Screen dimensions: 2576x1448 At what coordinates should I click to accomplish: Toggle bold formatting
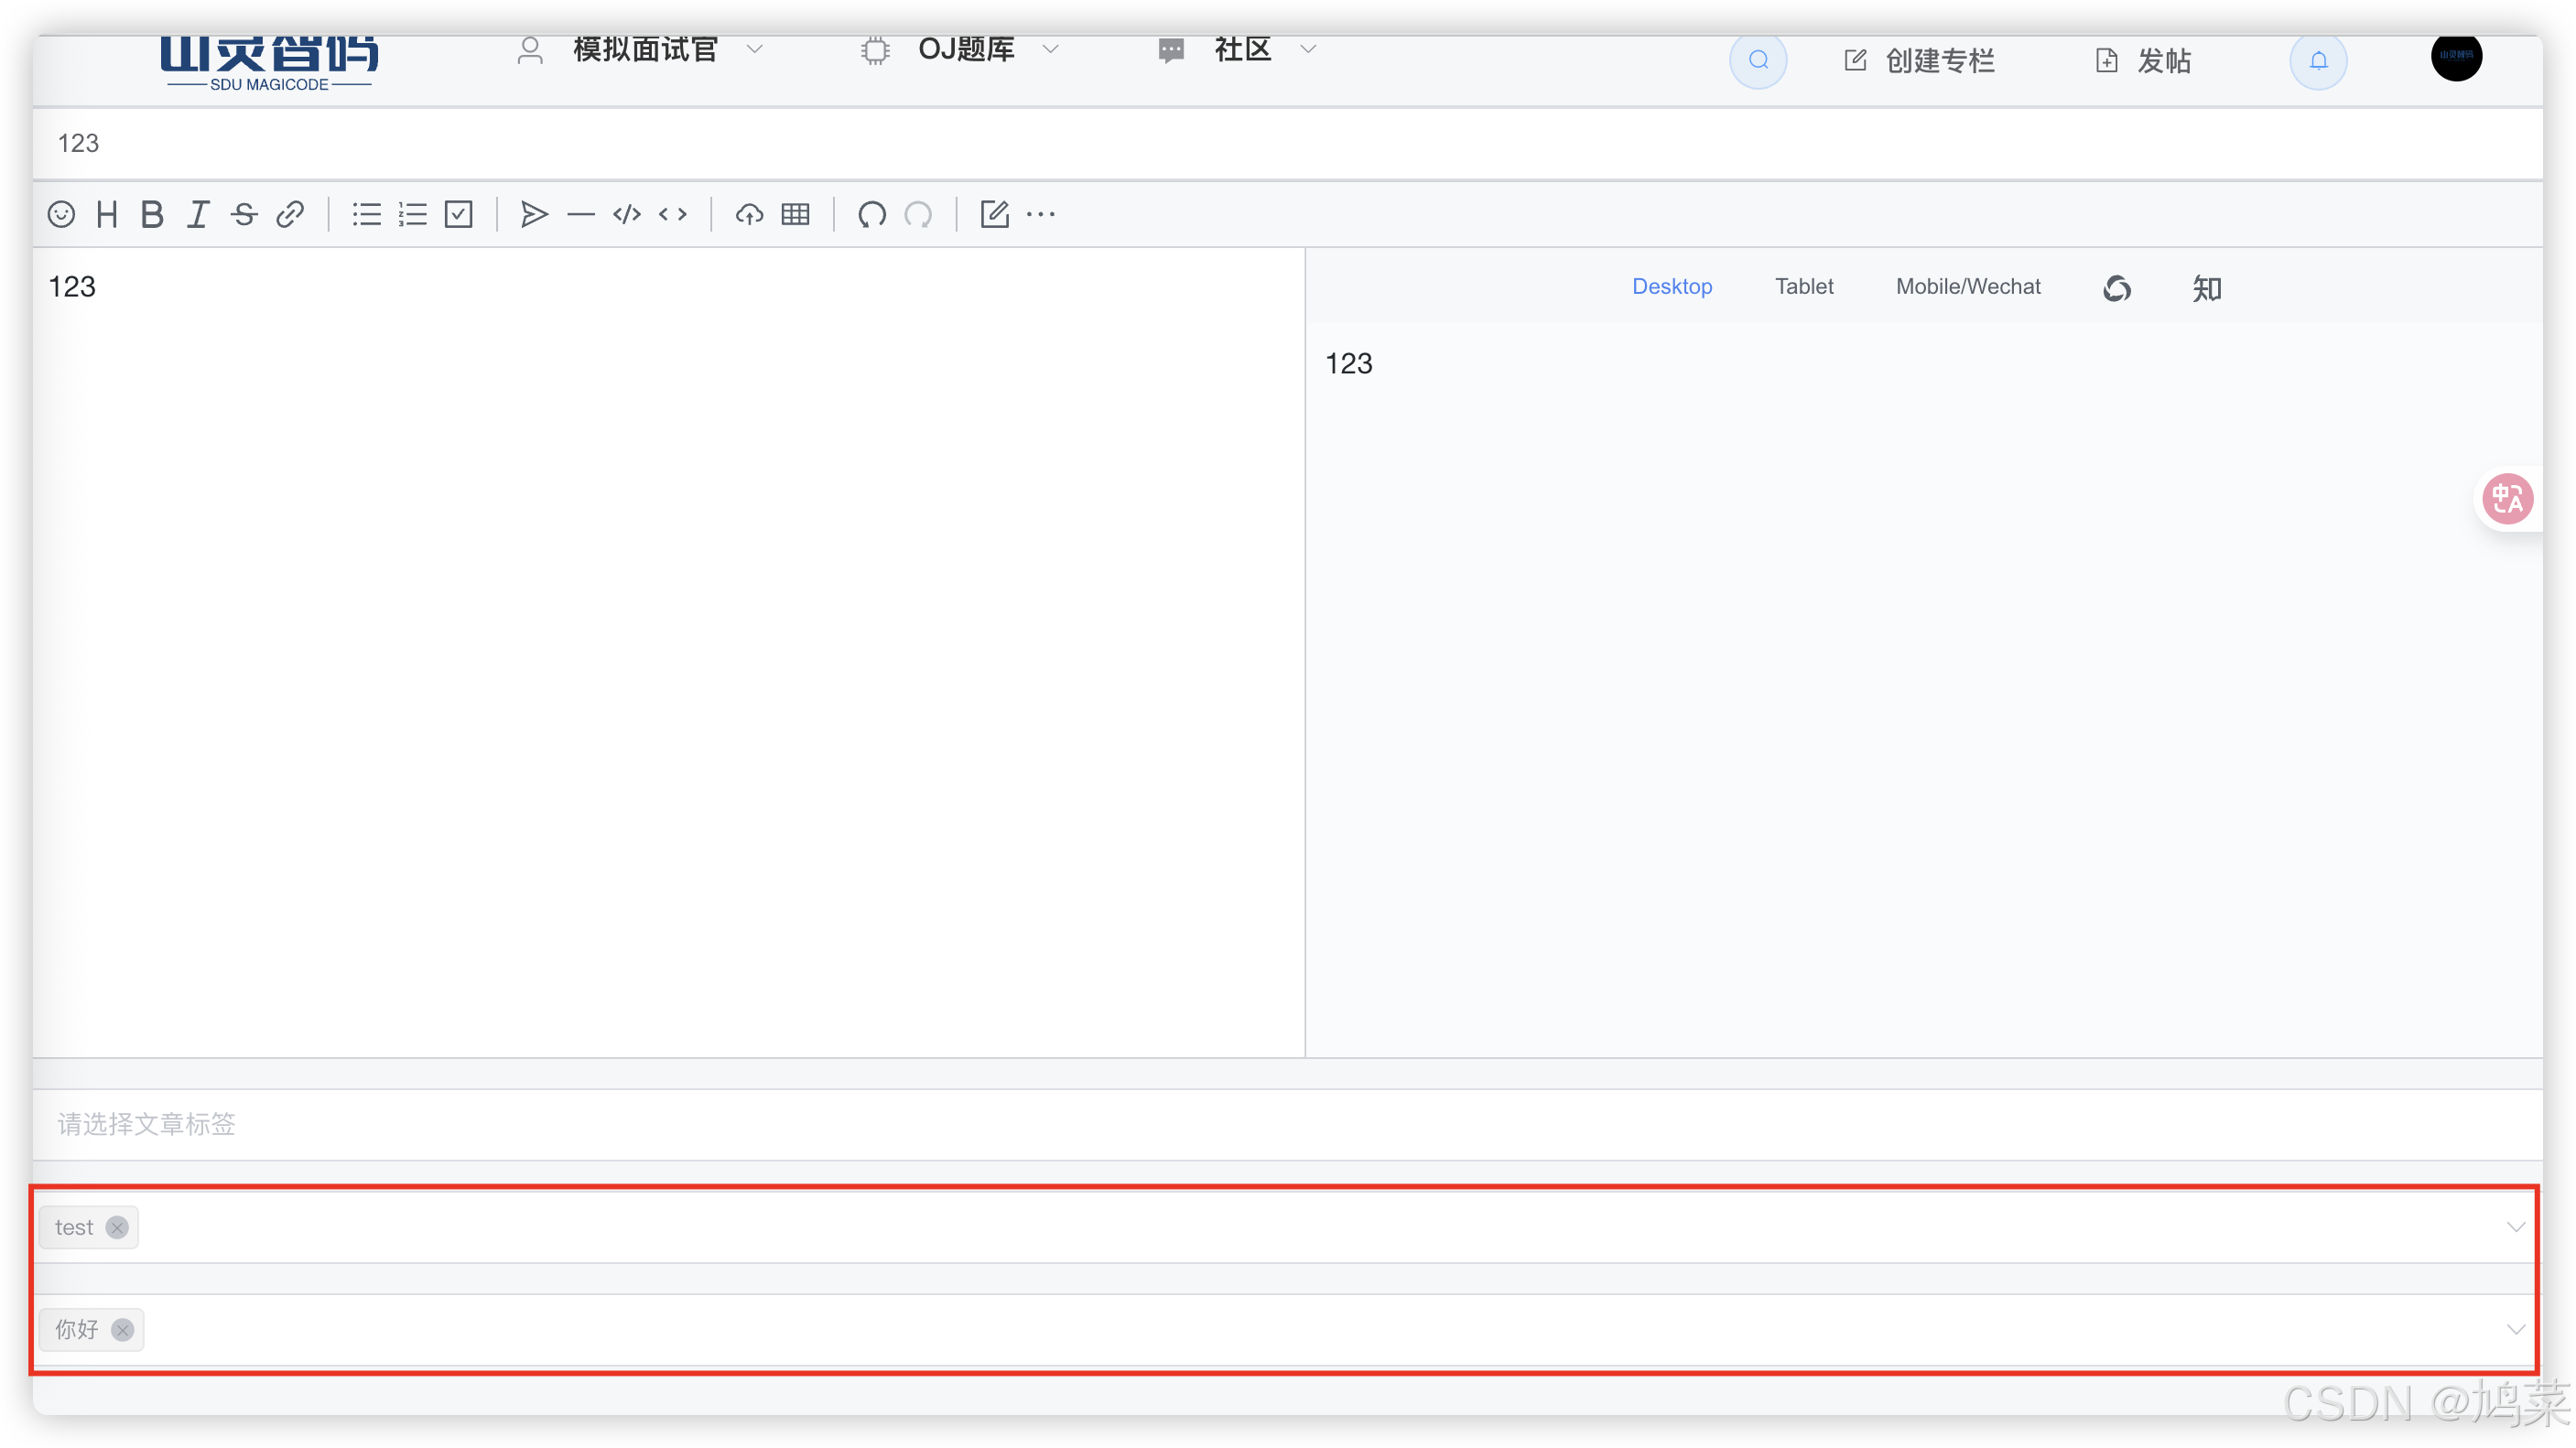coord(152,214)
